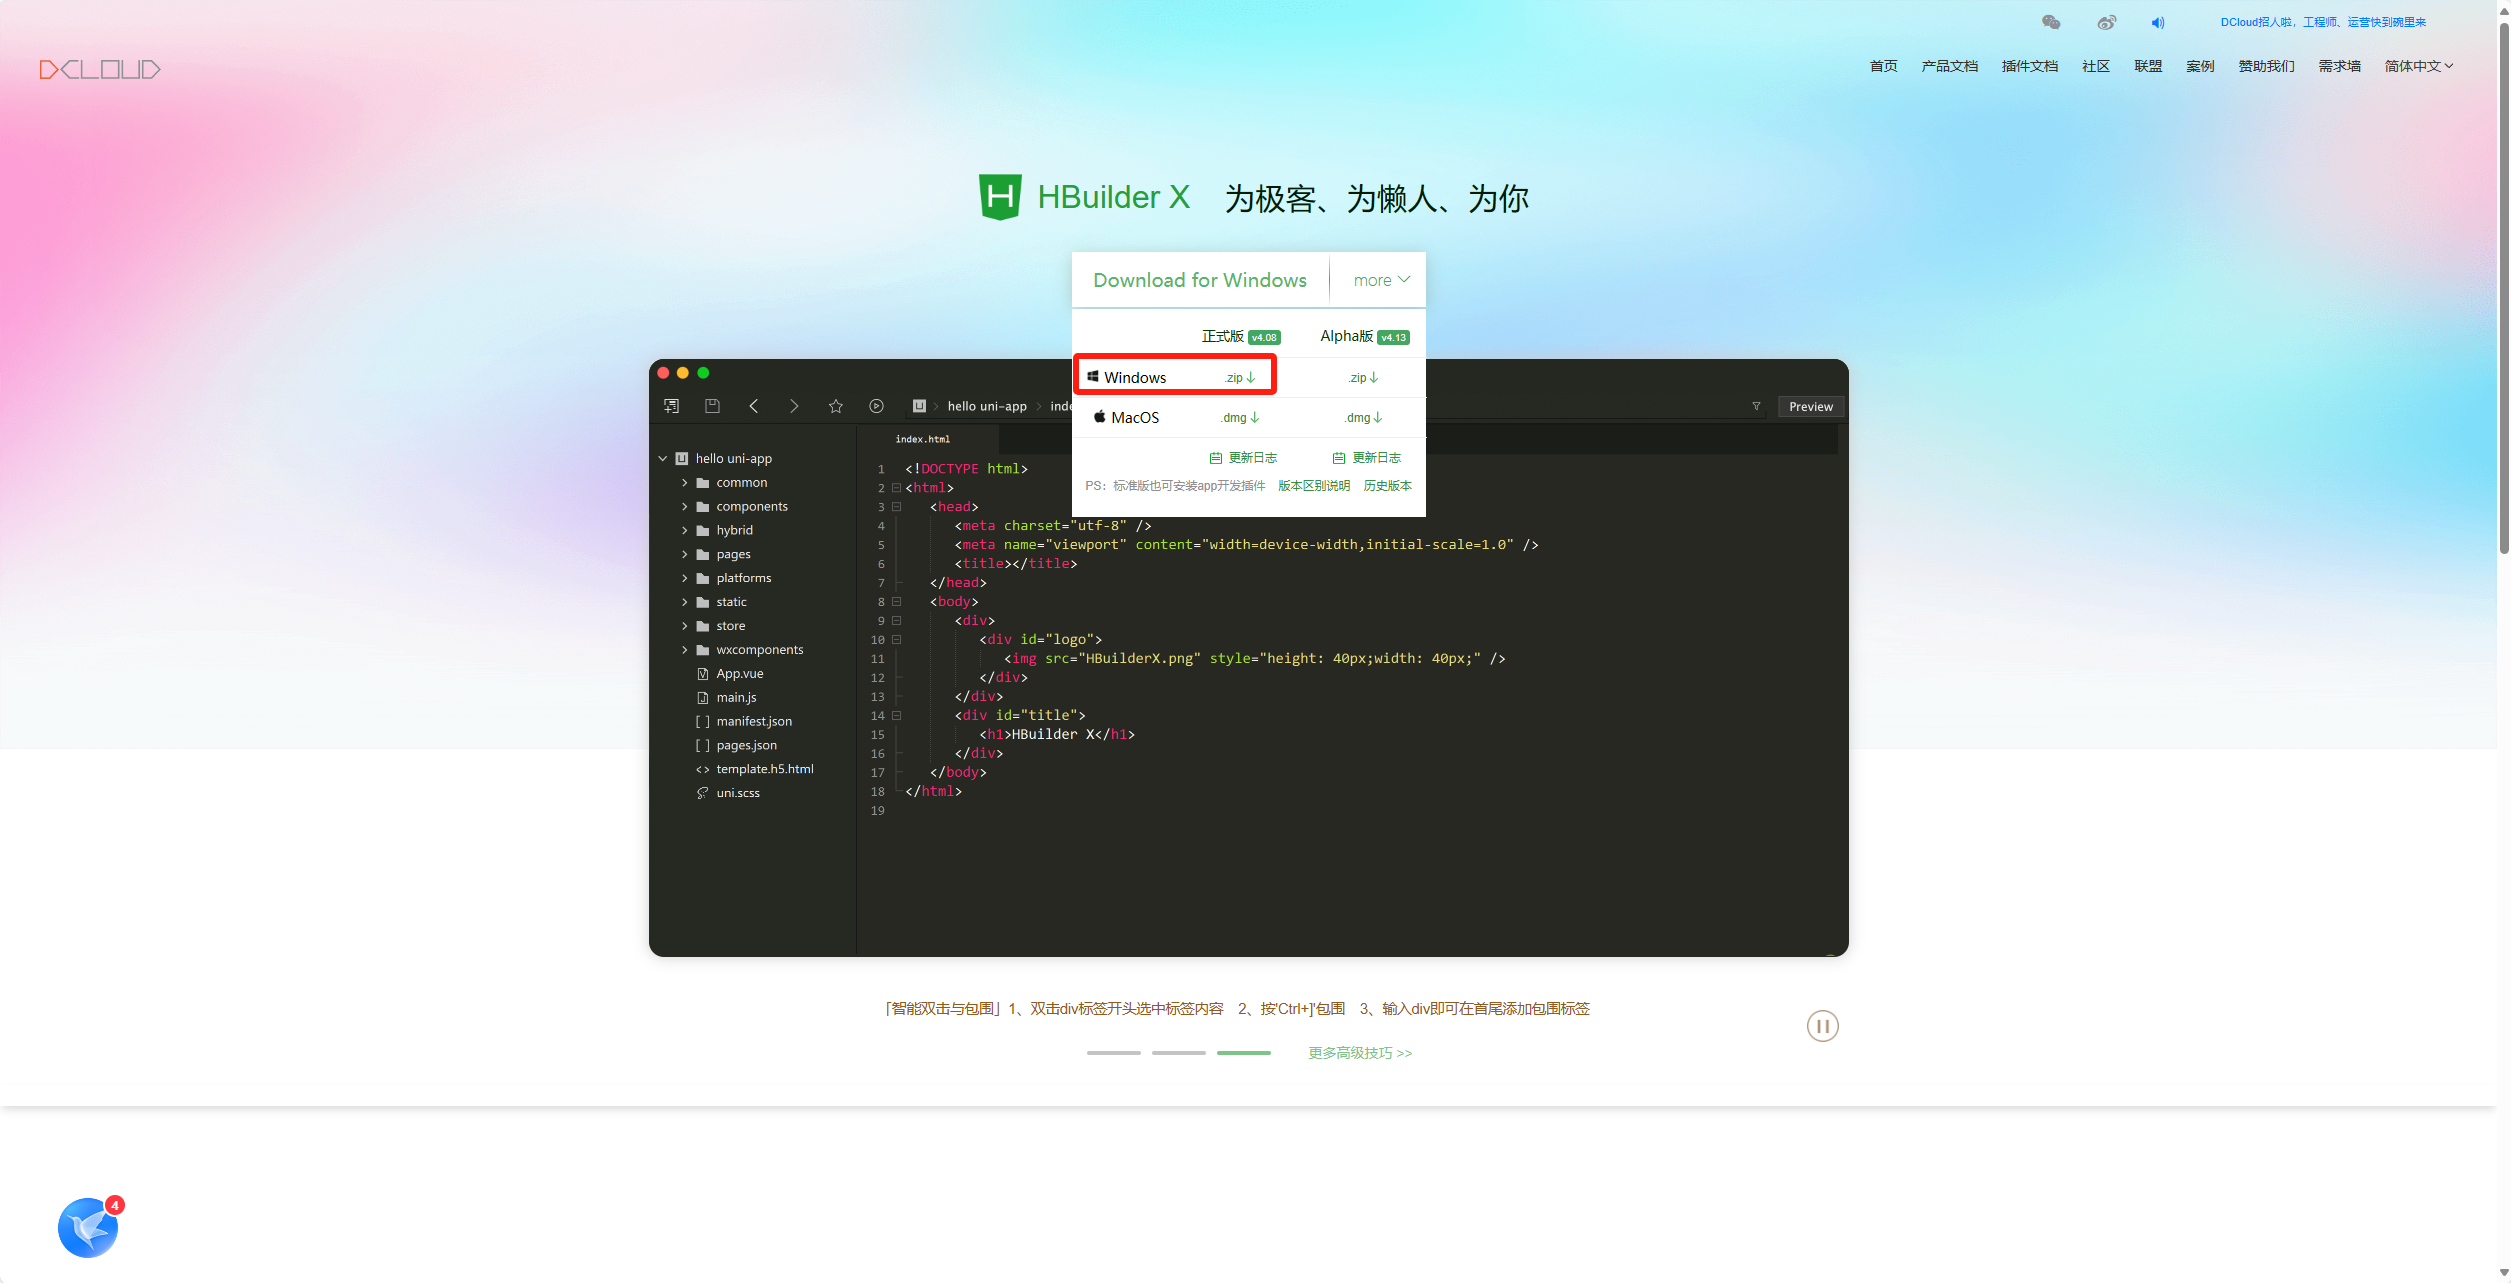2511x1283 pixels.
Task: Download Windows Alpha version zip
Action: click(1363, 378)
